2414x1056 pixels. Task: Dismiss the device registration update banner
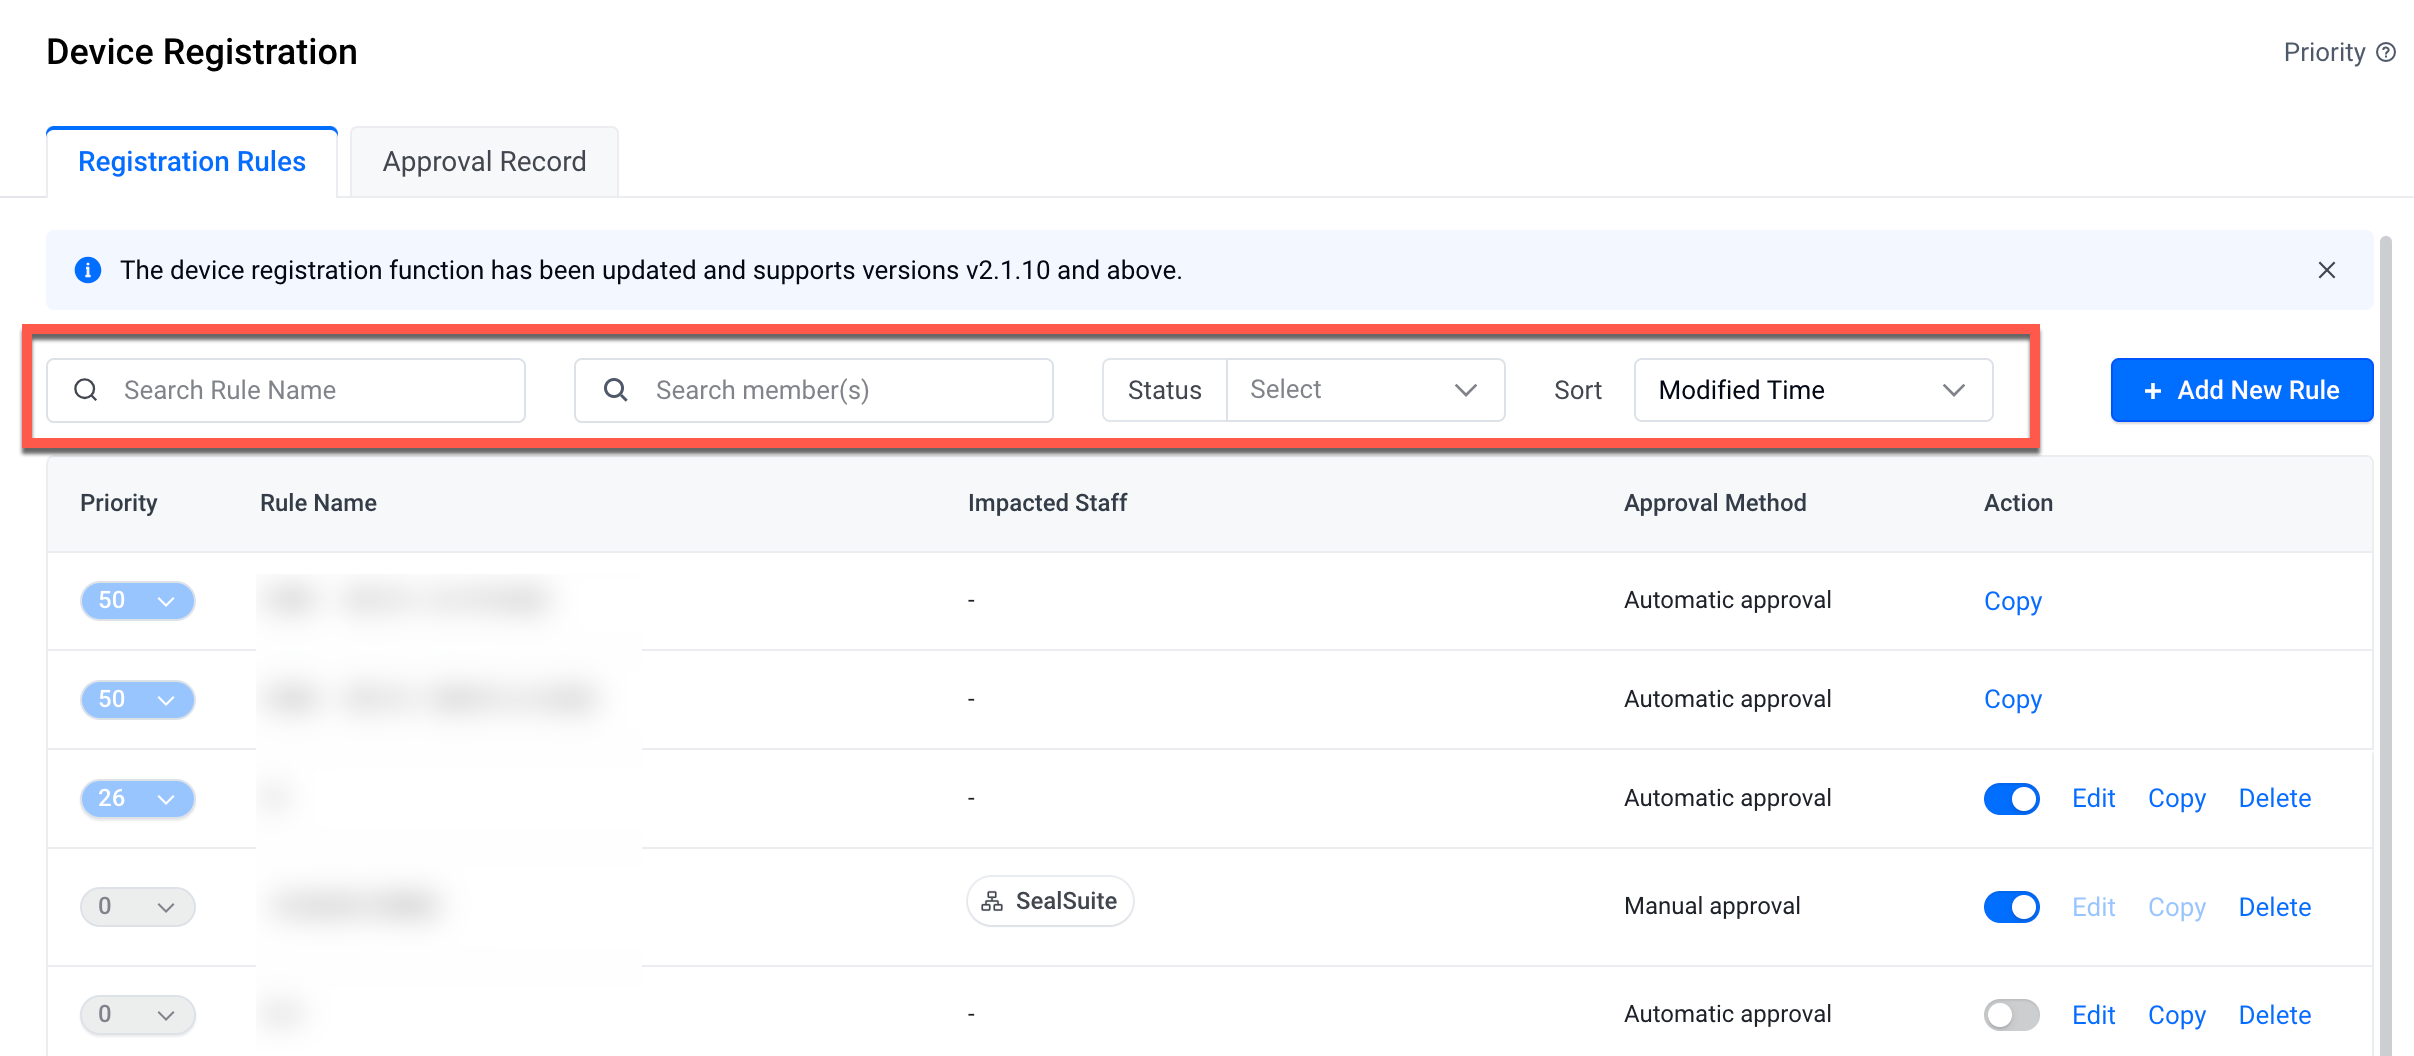click(2327, 270)
